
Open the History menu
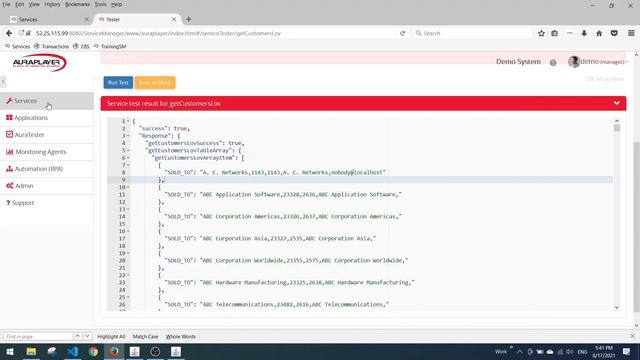52,4
